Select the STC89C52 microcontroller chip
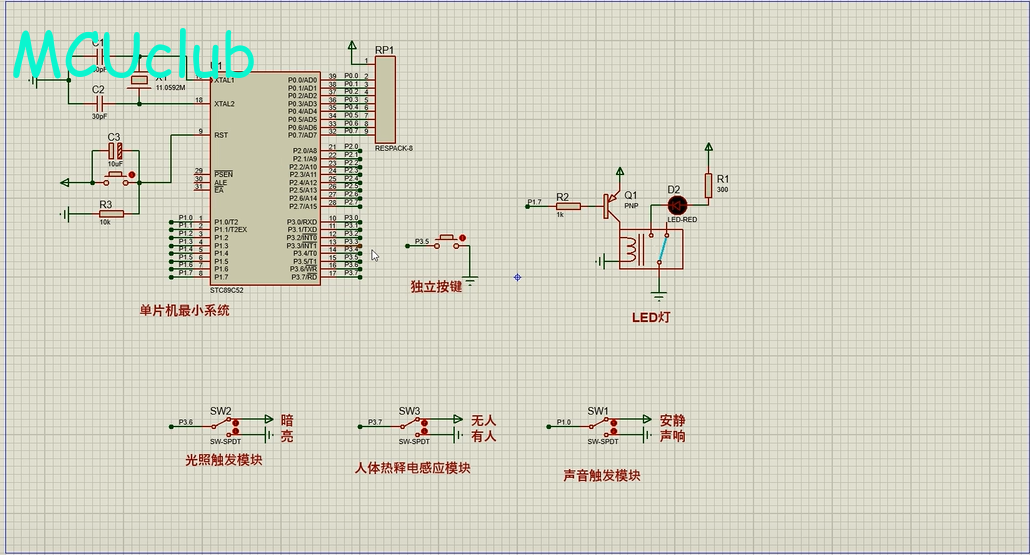The width and height of the screenshot is (1030, 555). pyautogui.click(x=265, y=178)
